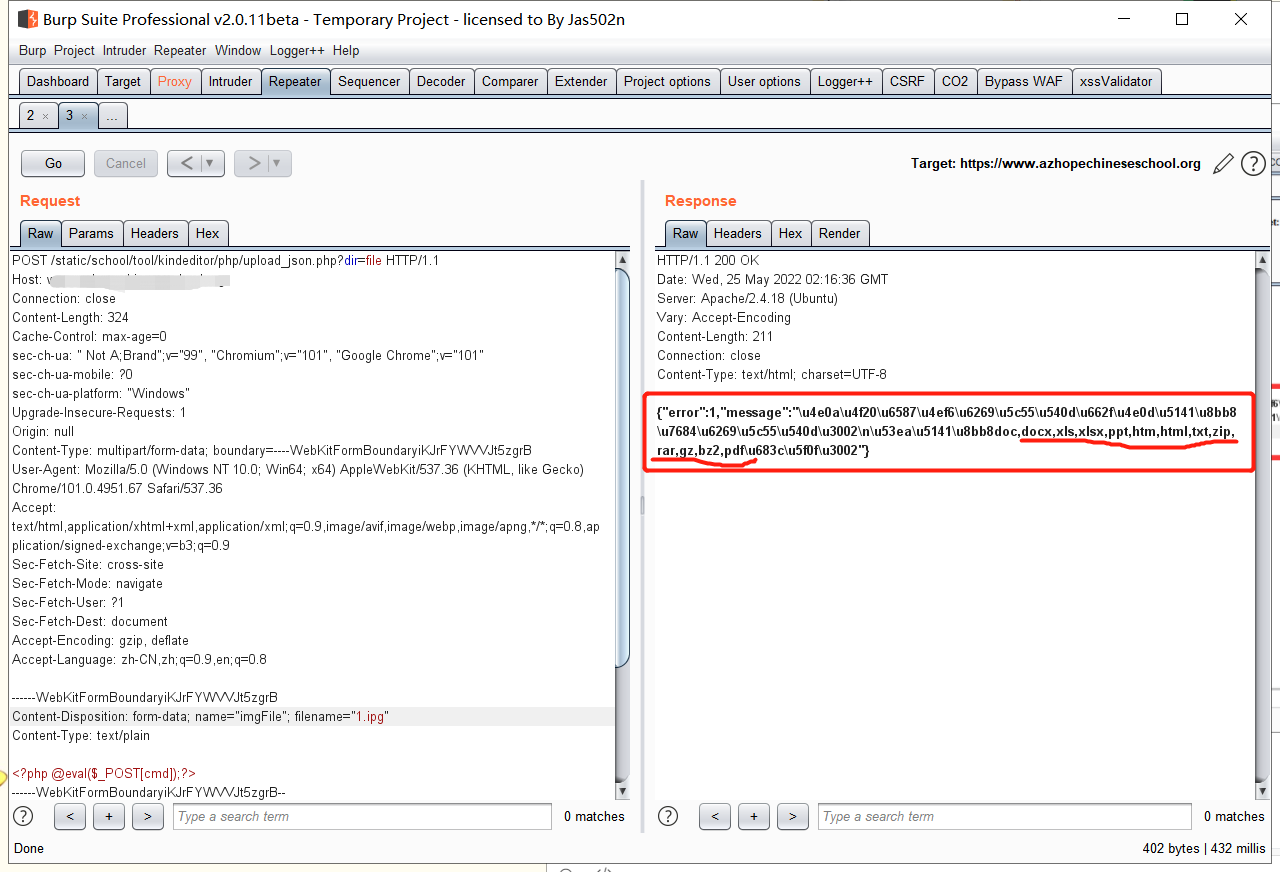Click the Cancel button
Screen dimensions: 1280x872
tap(126, 163)
